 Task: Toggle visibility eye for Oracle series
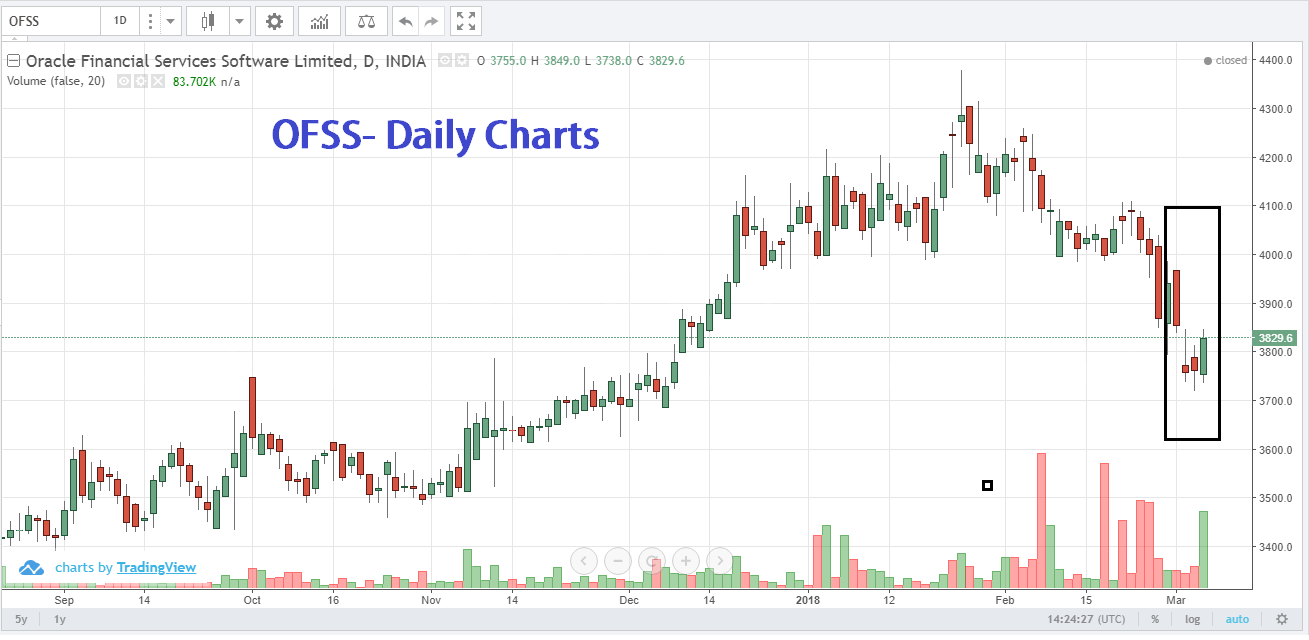pyautogui.click(x=445, y=61)
